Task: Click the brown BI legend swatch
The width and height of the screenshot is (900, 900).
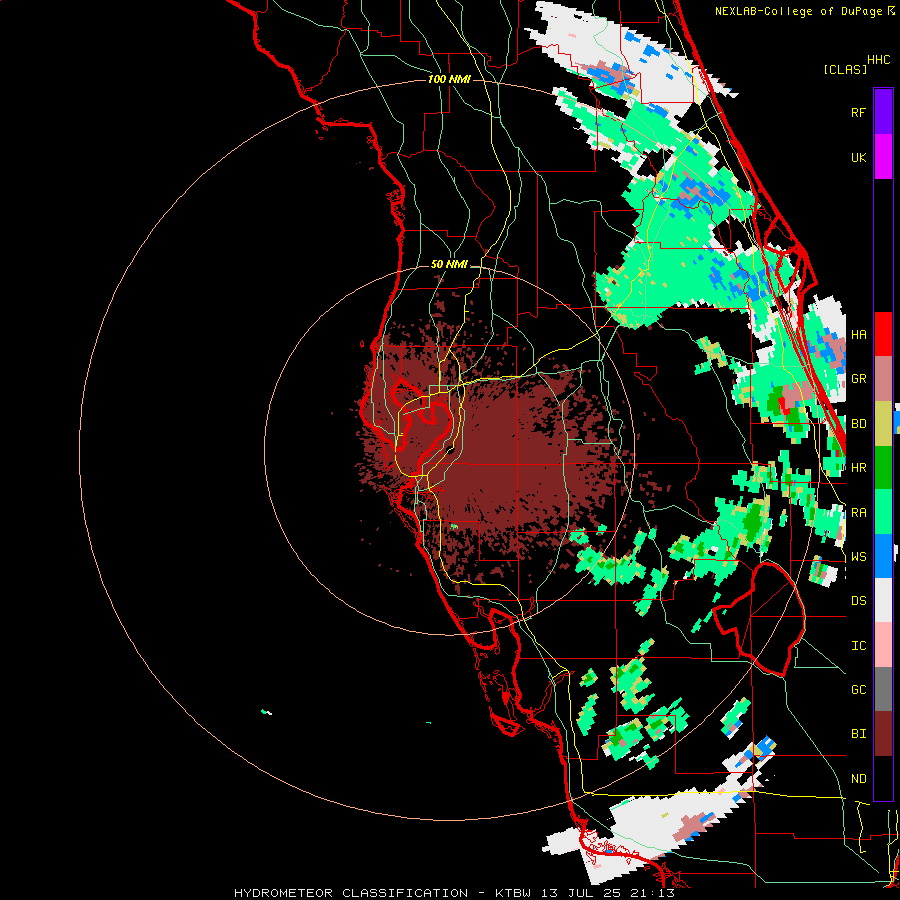Action: point(883,734)
